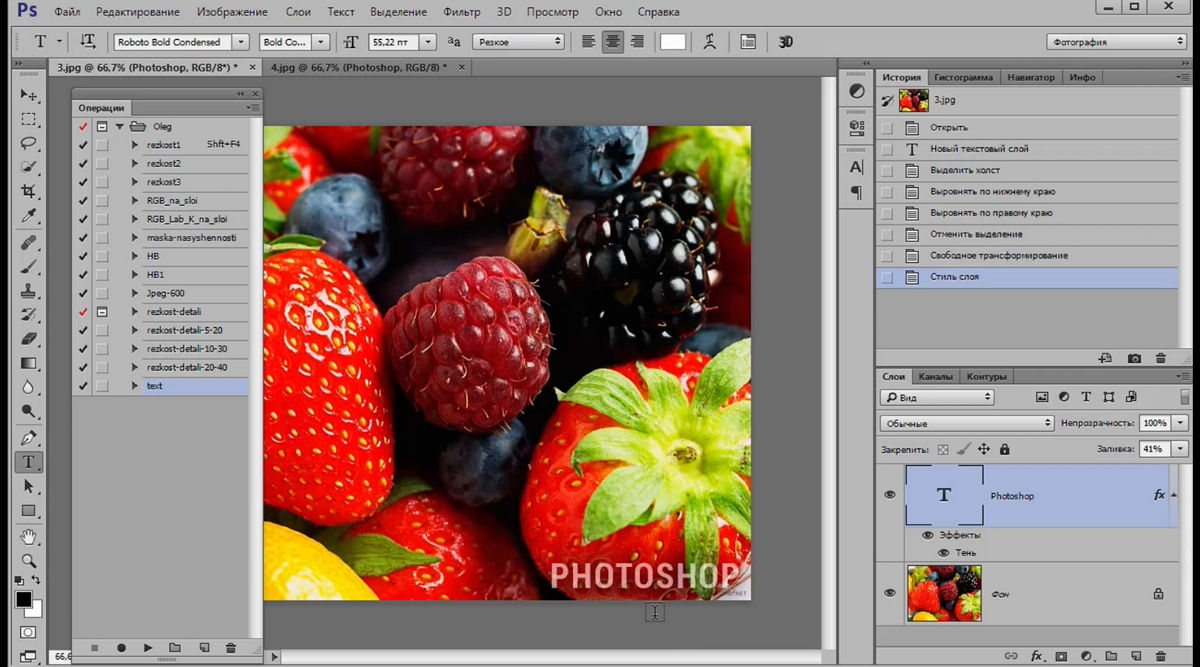Select the Pen tool
This screenshot has height=667, width=1200.
(x=28, y=438)
